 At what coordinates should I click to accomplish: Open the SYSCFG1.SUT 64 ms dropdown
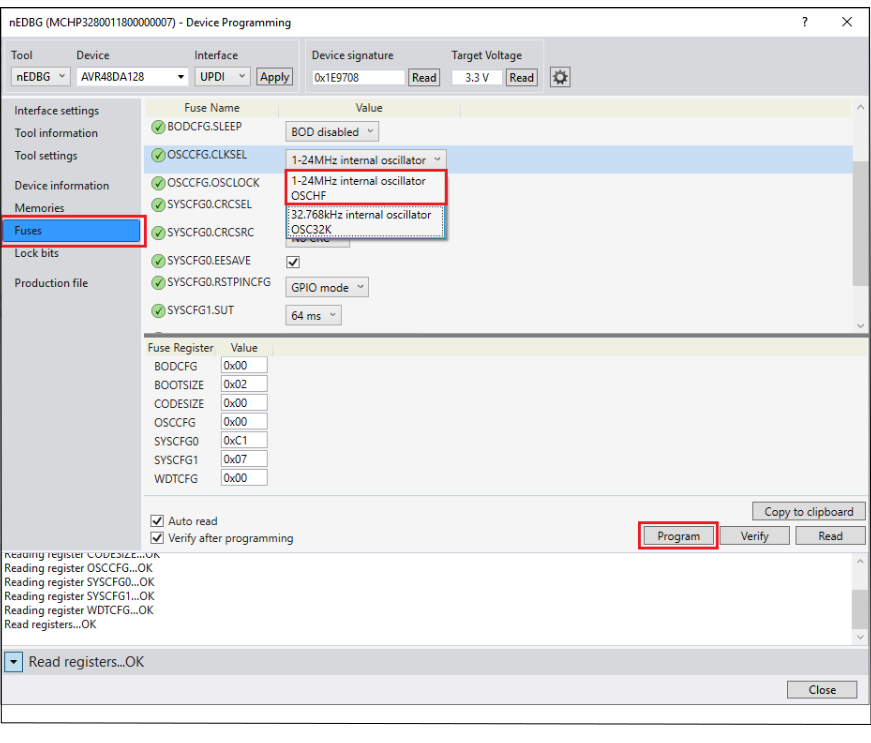tap(314, 316)
